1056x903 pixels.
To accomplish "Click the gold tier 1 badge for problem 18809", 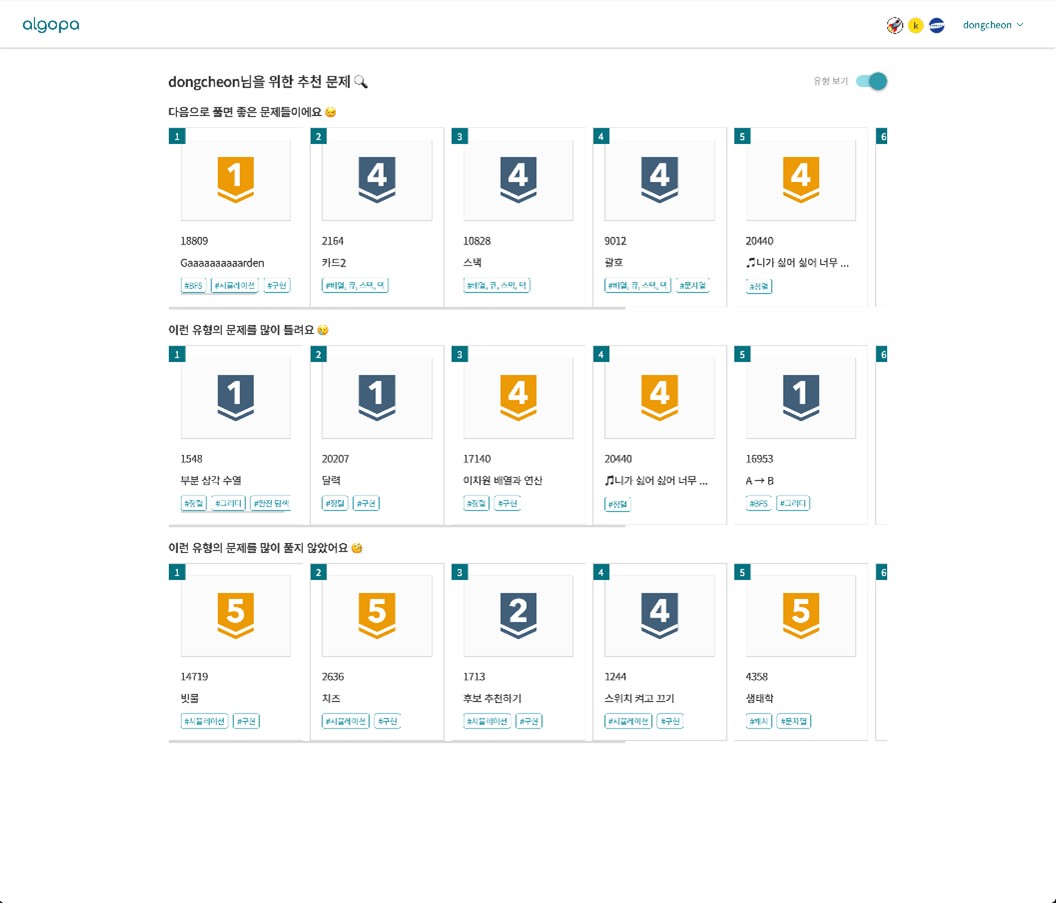I will 235,180.
